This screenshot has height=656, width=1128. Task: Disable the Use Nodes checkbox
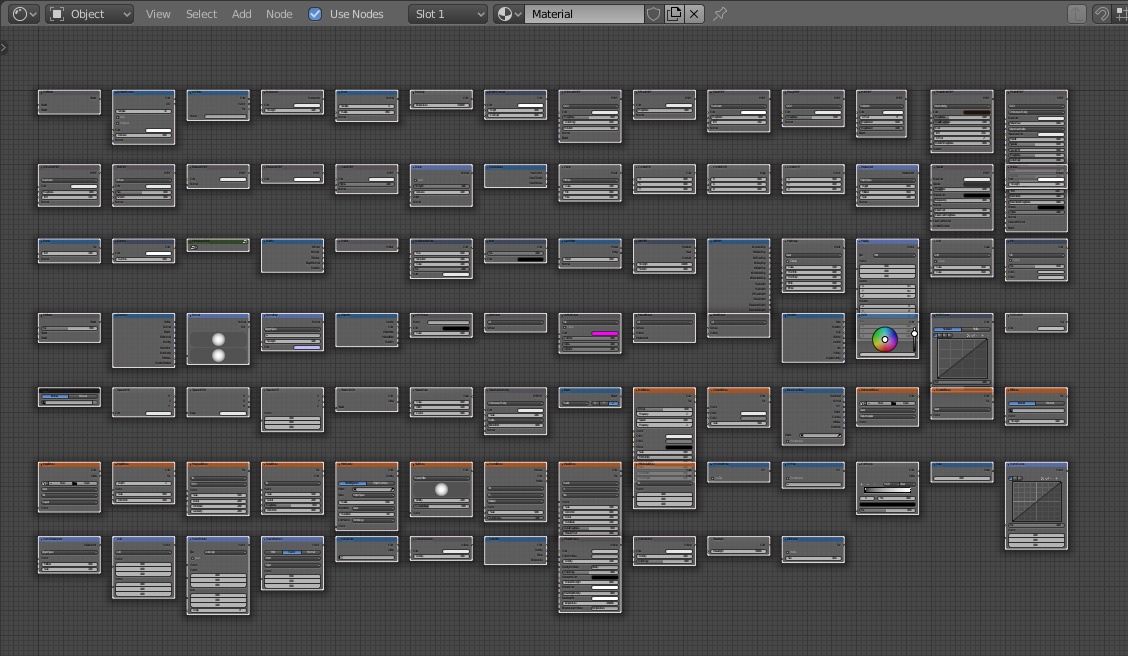coord(315,14)
